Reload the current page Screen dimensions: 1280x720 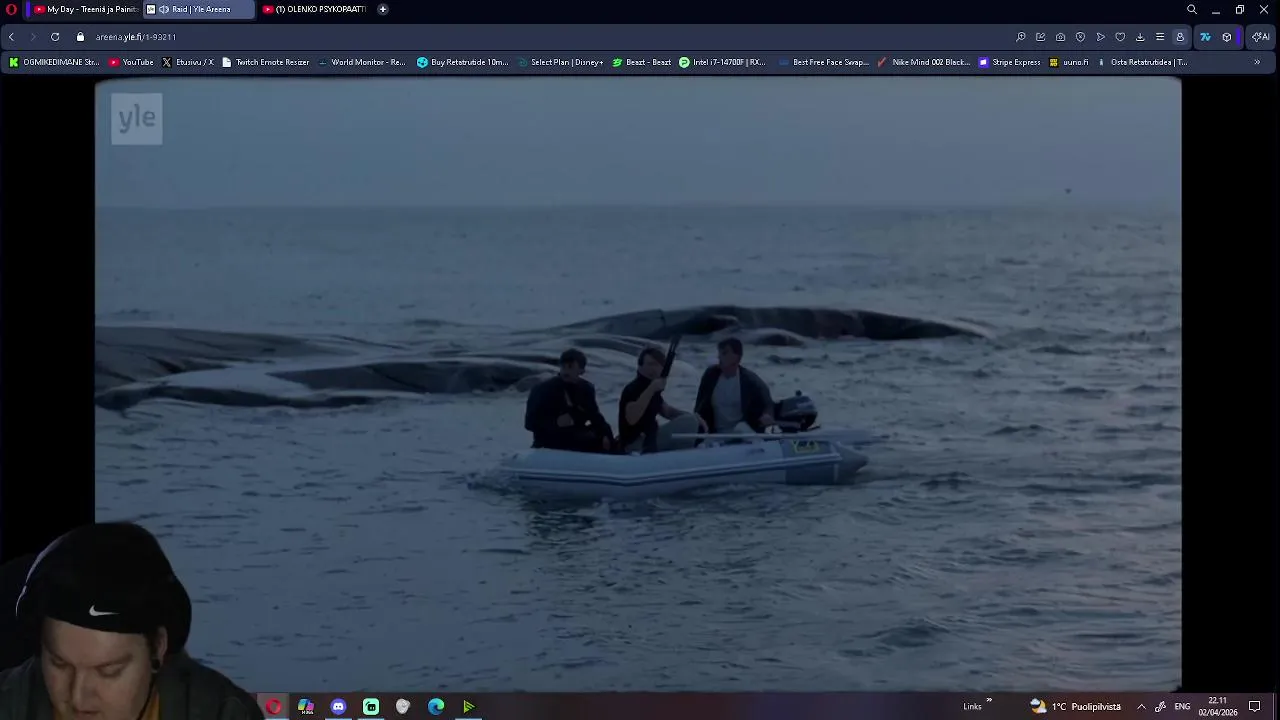(55, 37)
